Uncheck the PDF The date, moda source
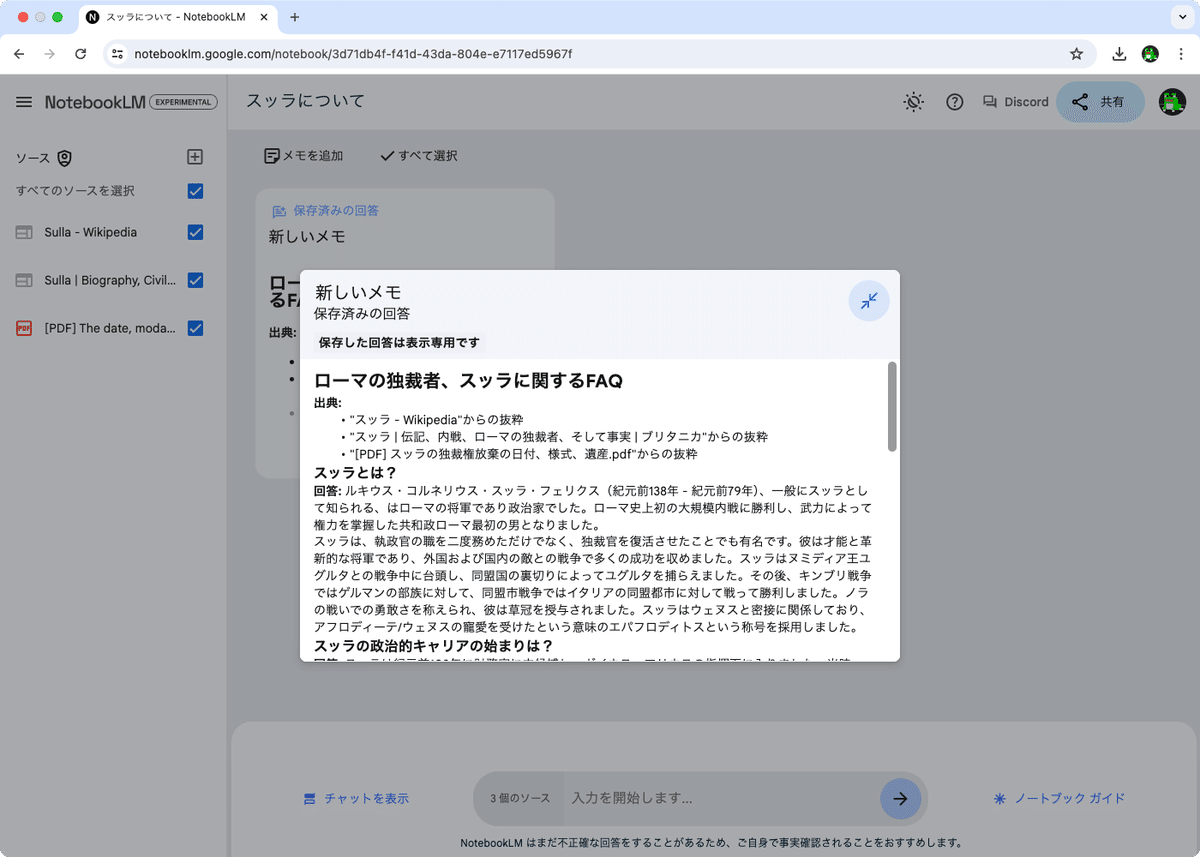This screenshot has width=1200, height=857. 195,328
